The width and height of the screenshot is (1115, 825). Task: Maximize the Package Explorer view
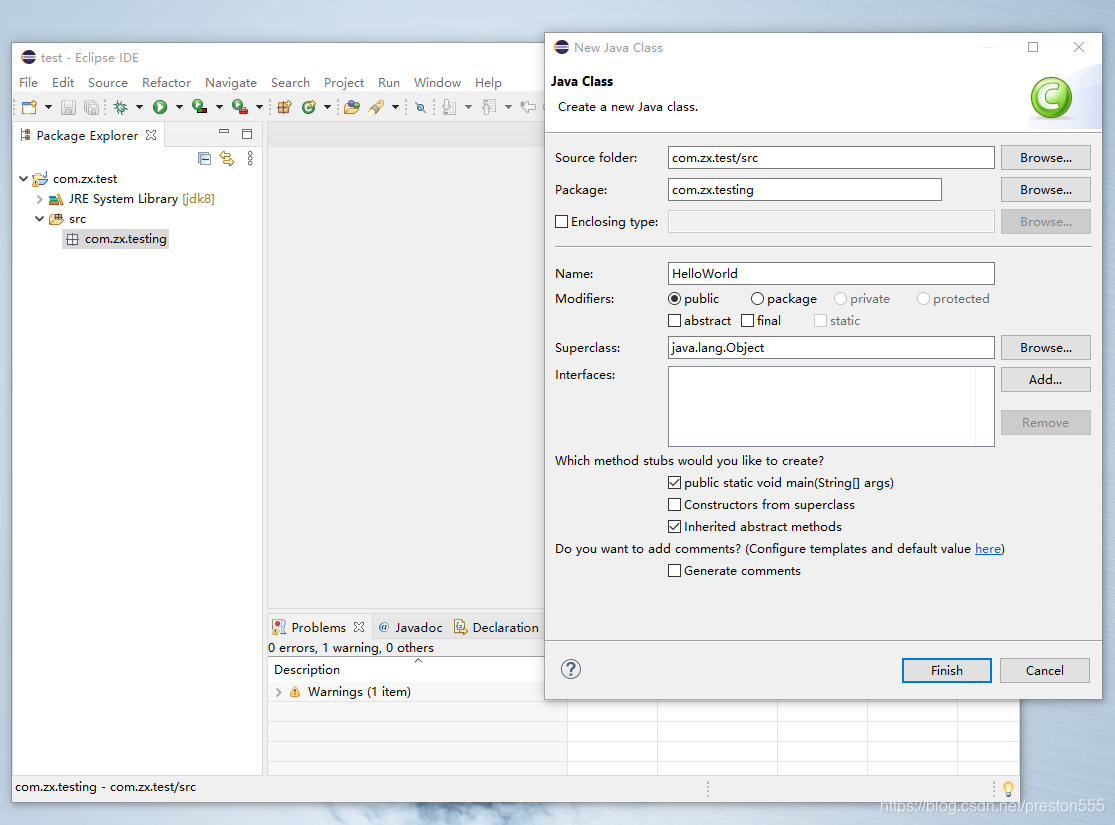coord(247,134)
